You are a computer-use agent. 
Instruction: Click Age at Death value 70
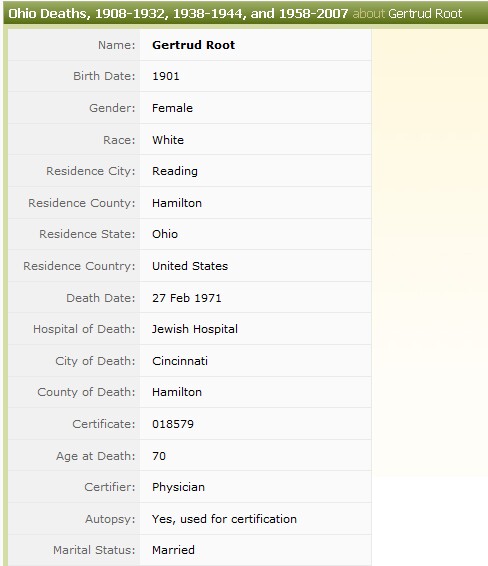[159, 456]
